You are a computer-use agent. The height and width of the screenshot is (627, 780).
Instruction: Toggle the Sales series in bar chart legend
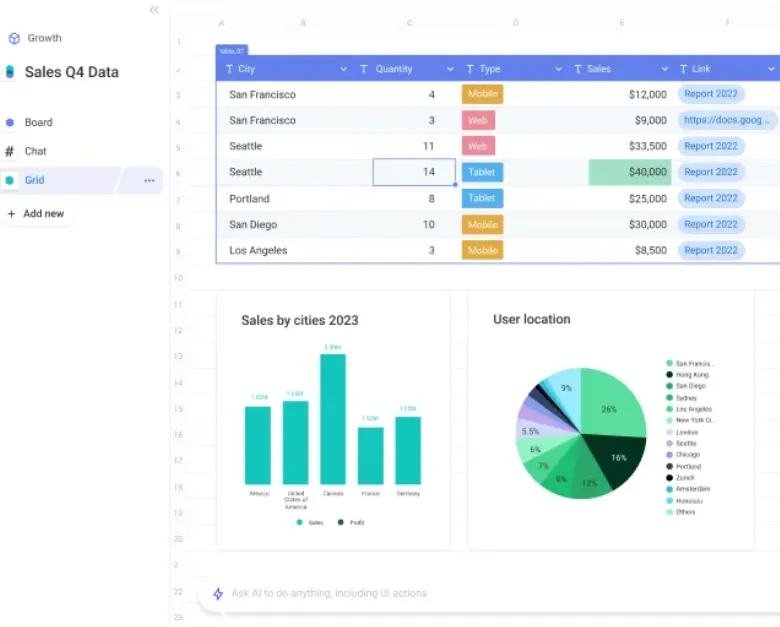click(310, 522)
